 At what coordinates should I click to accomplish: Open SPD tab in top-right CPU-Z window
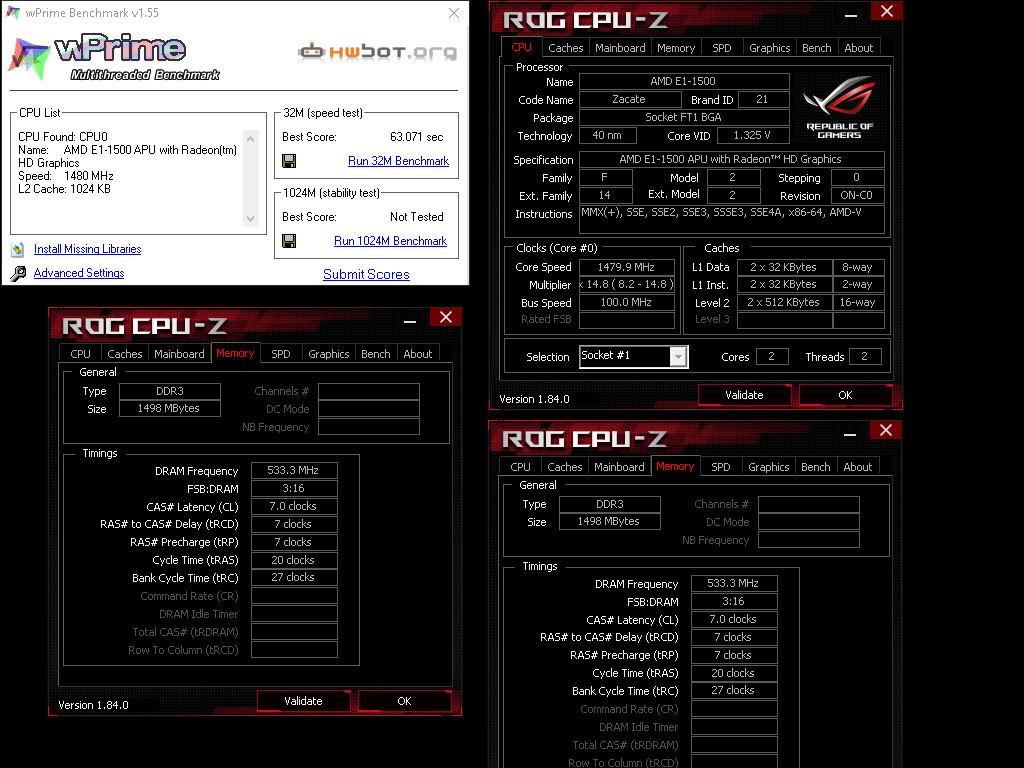point(722,48)
